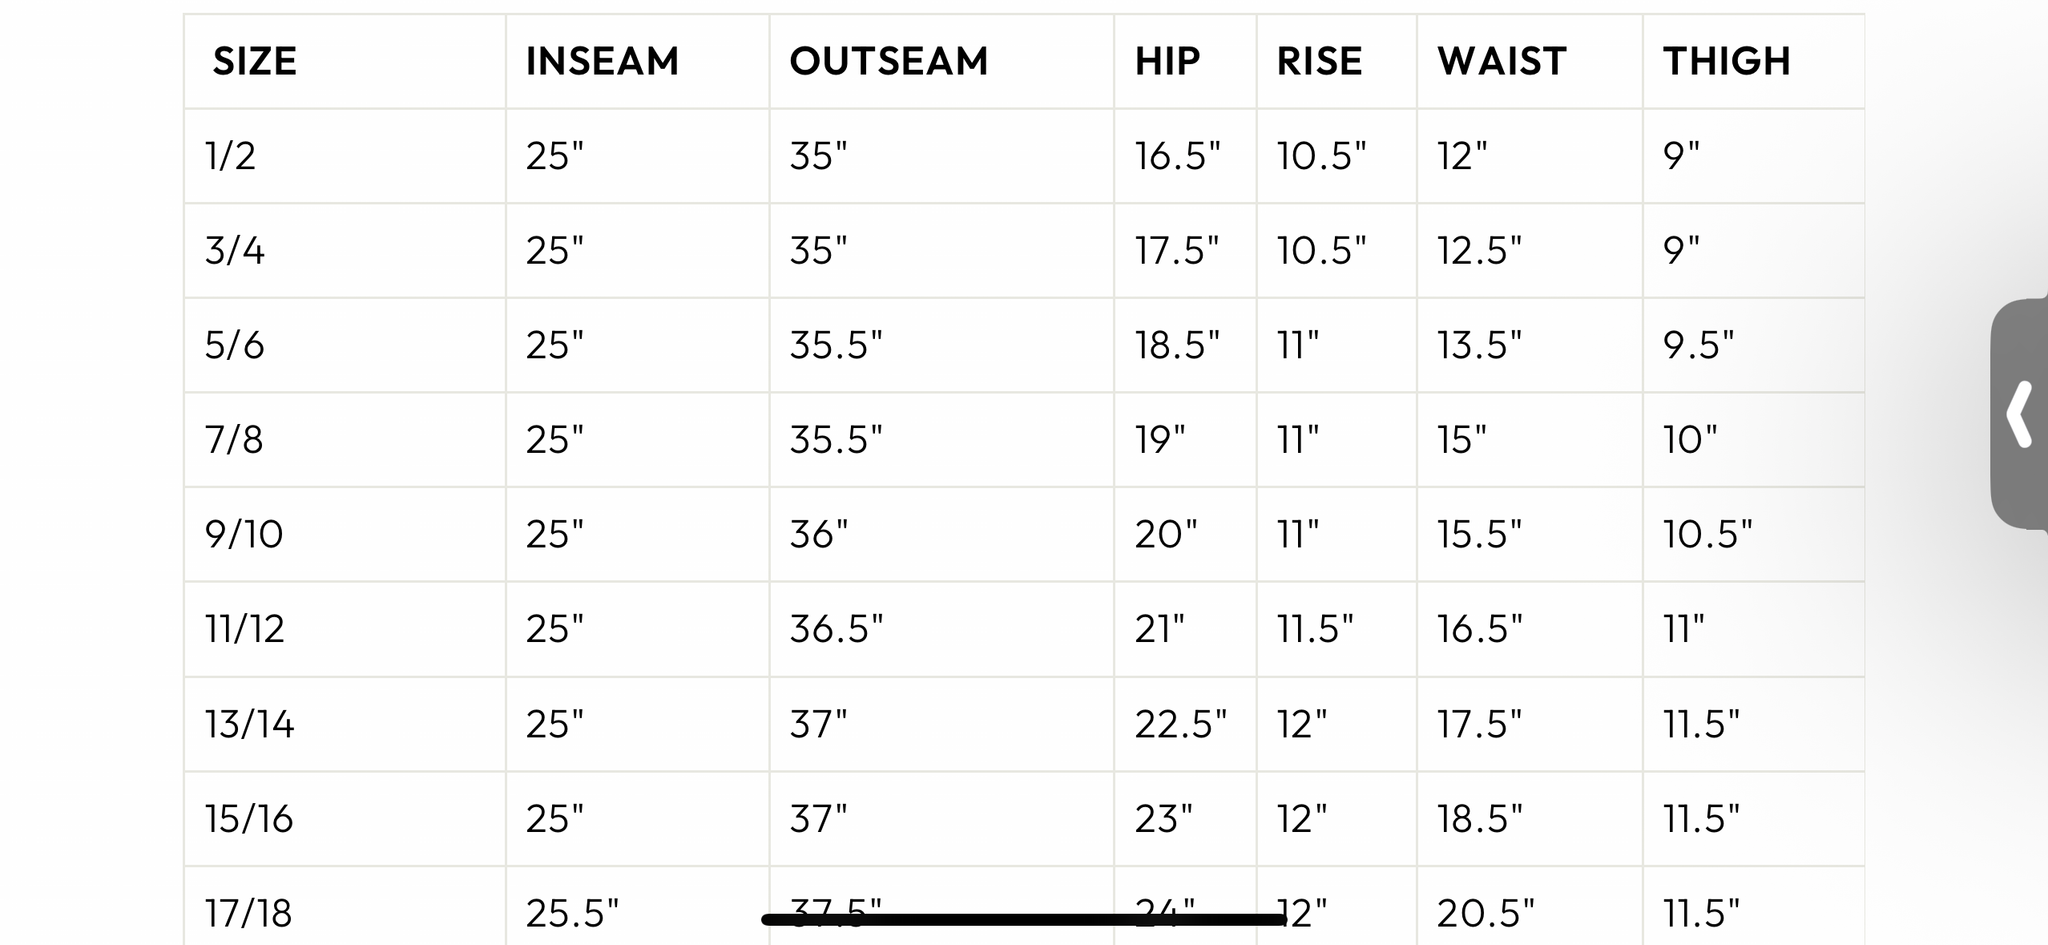Select the 1/2 size row label
Image resolution: width=2048 pixels, height=945 pixels.
tap(231, 156)
